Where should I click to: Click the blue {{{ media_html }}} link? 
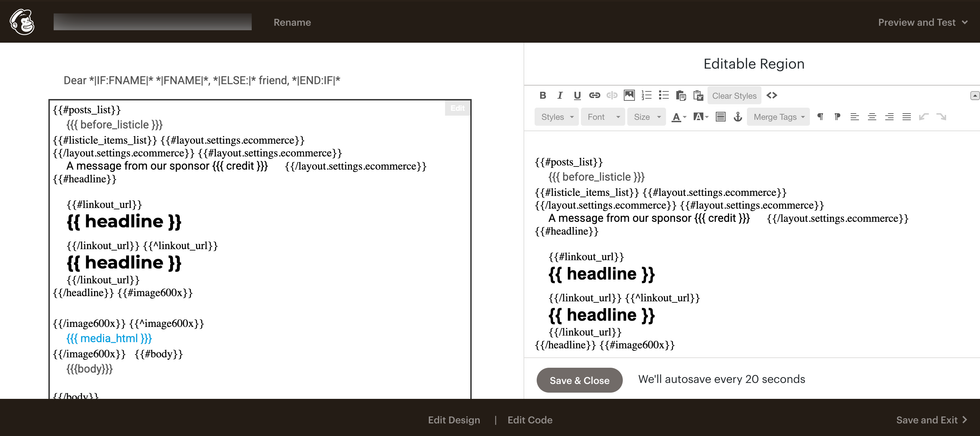click(109, 339)
